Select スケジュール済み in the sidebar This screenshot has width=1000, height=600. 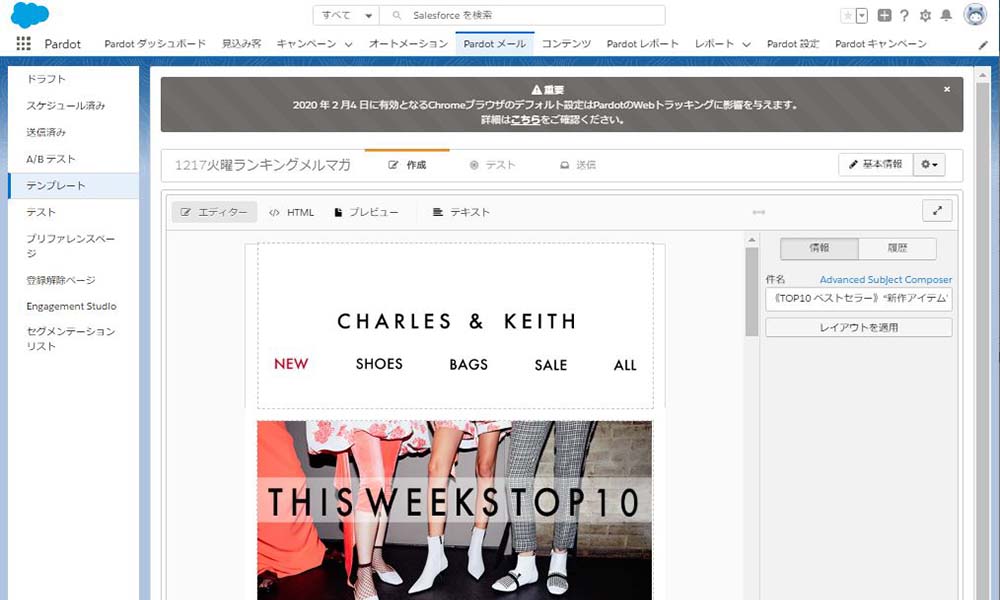tap(73, 106)
